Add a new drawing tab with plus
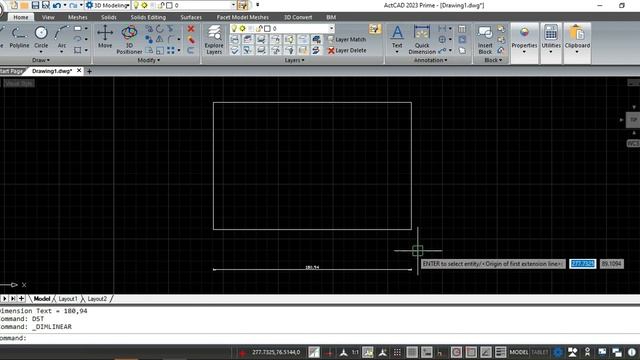The height and width of the screenshot is (360, 640). pos(89,71)
